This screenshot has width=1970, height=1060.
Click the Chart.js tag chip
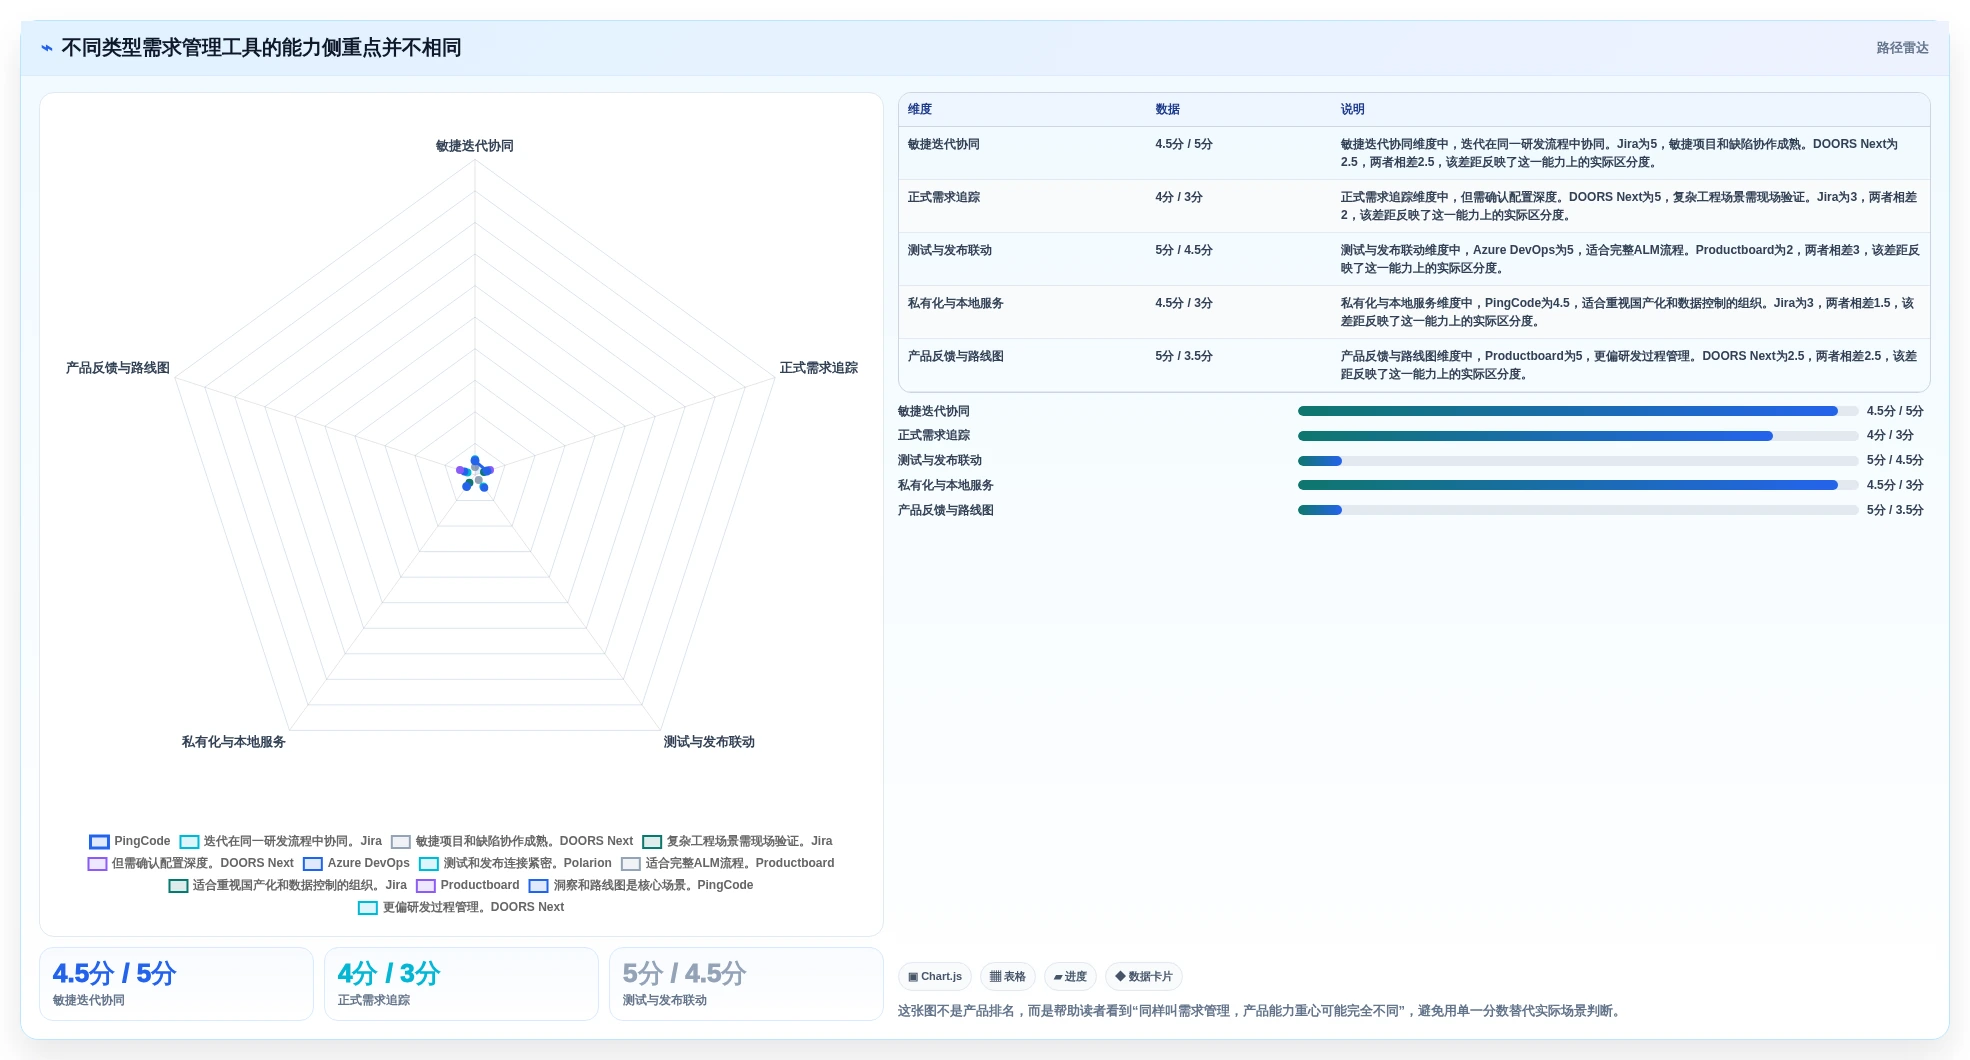[x=935, y=977]
